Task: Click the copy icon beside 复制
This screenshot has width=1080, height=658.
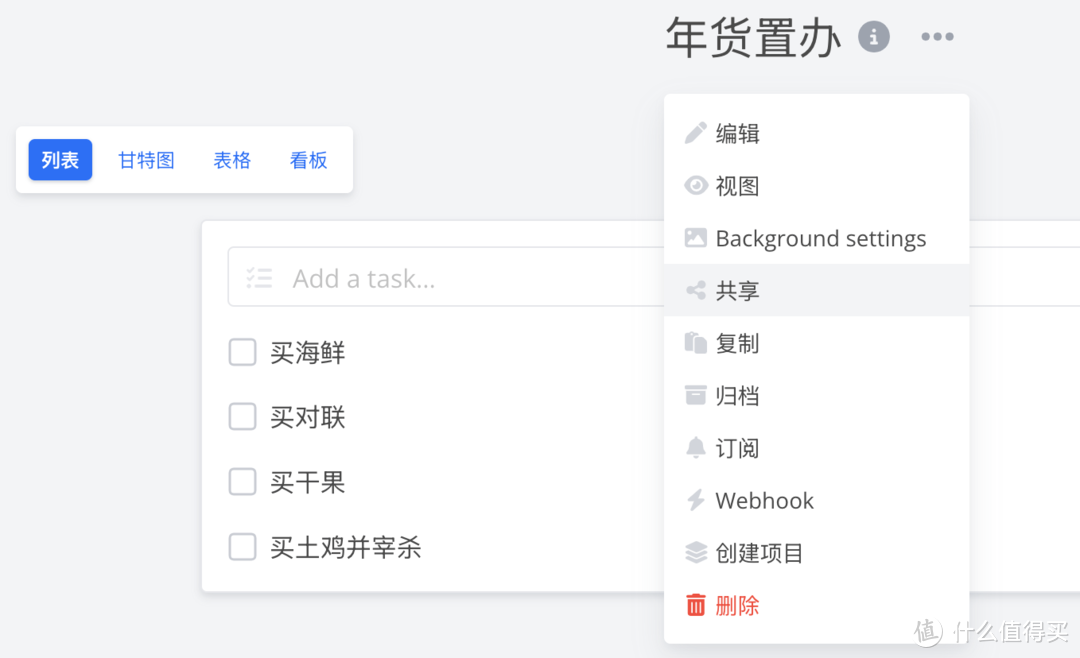Action: 697,343
